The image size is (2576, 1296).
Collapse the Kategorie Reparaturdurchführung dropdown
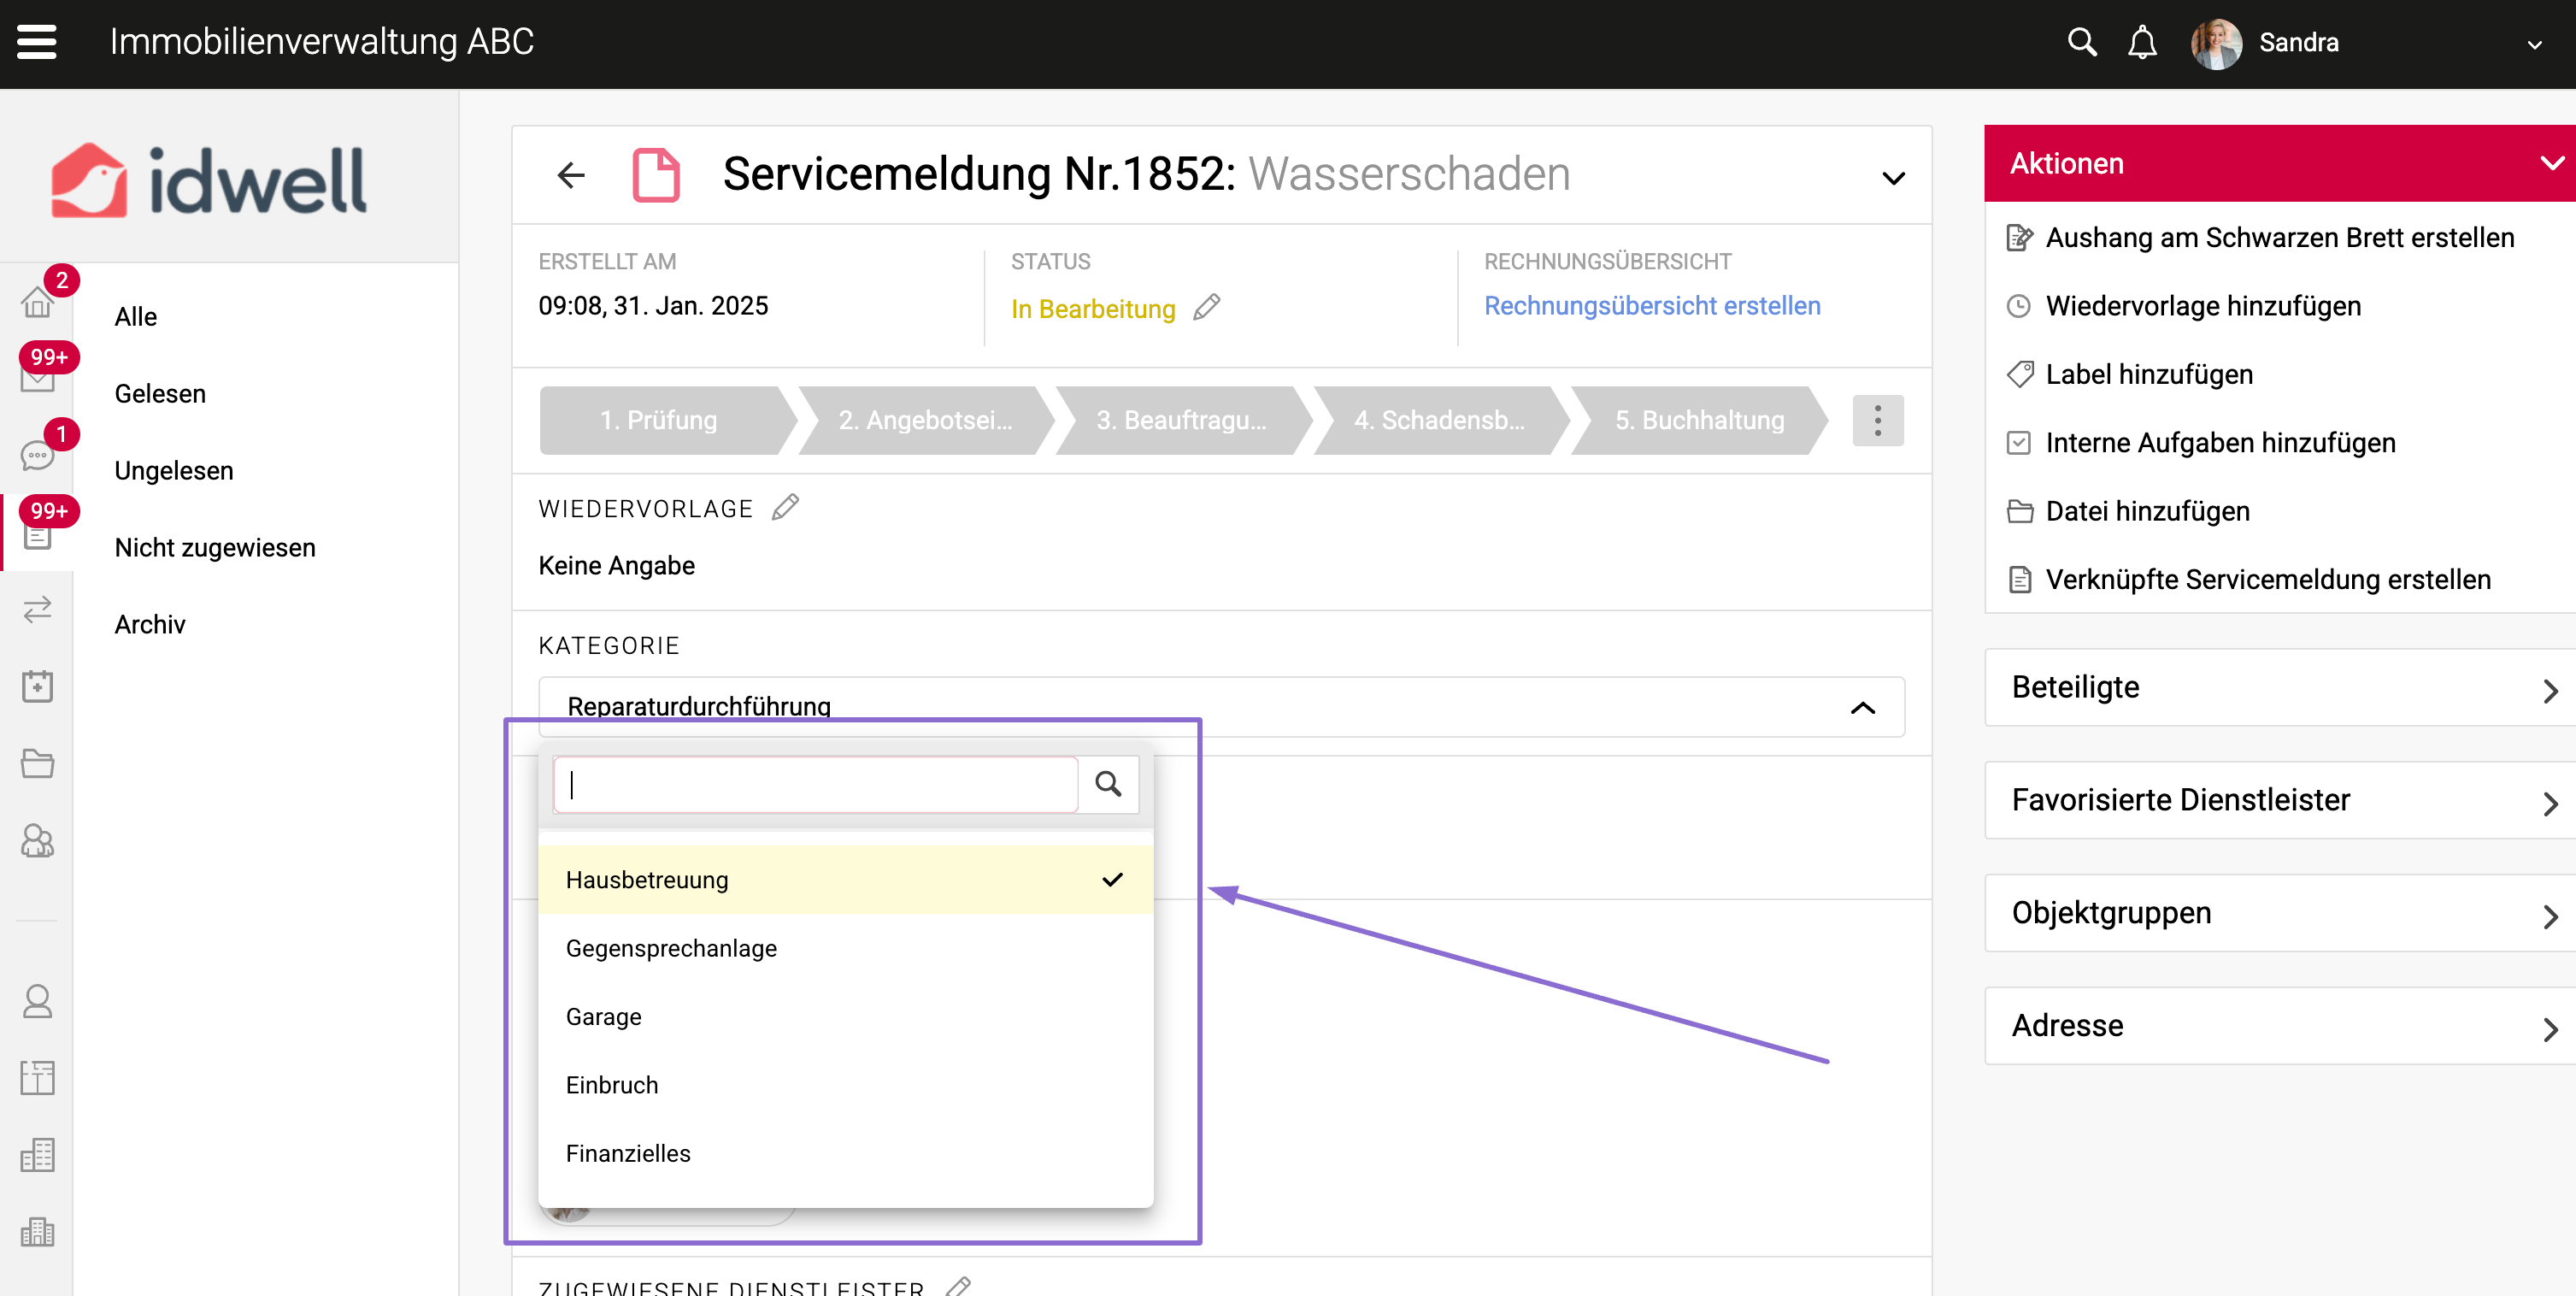coord(1862,707)
